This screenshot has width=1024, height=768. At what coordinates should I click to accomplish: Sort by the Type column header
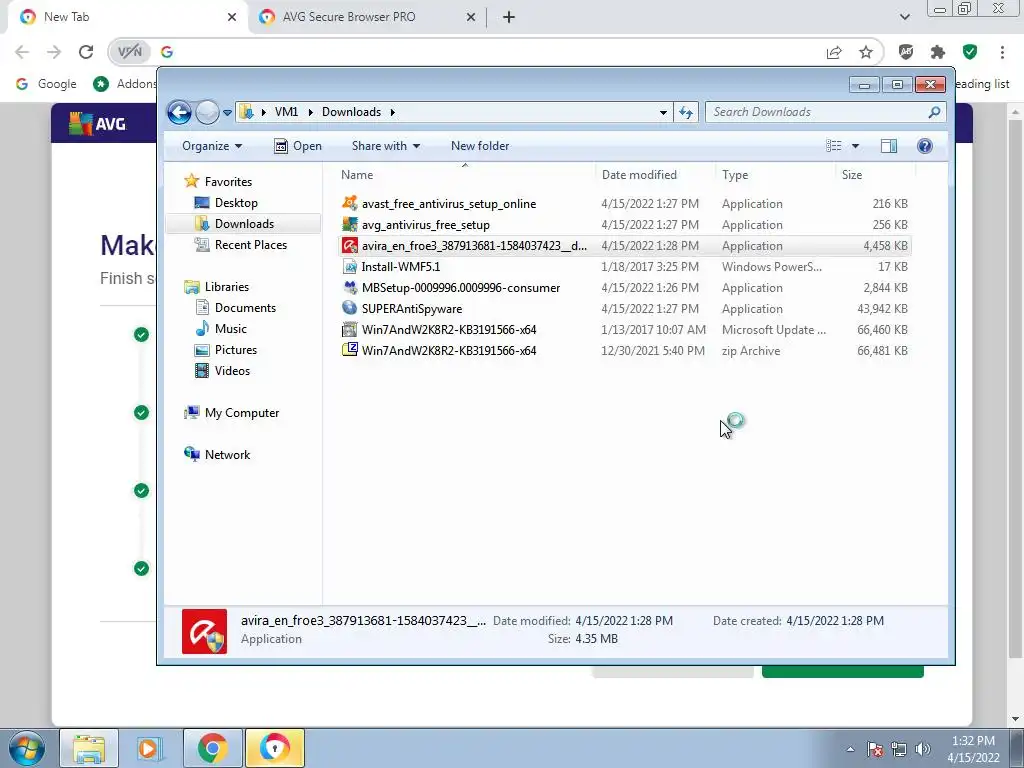point(735,174)
